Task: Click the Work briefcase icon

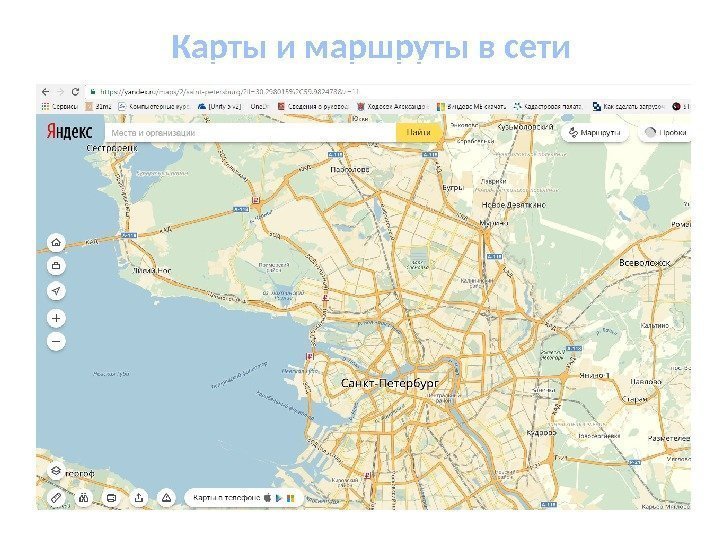Action: [x=56, y=266]
